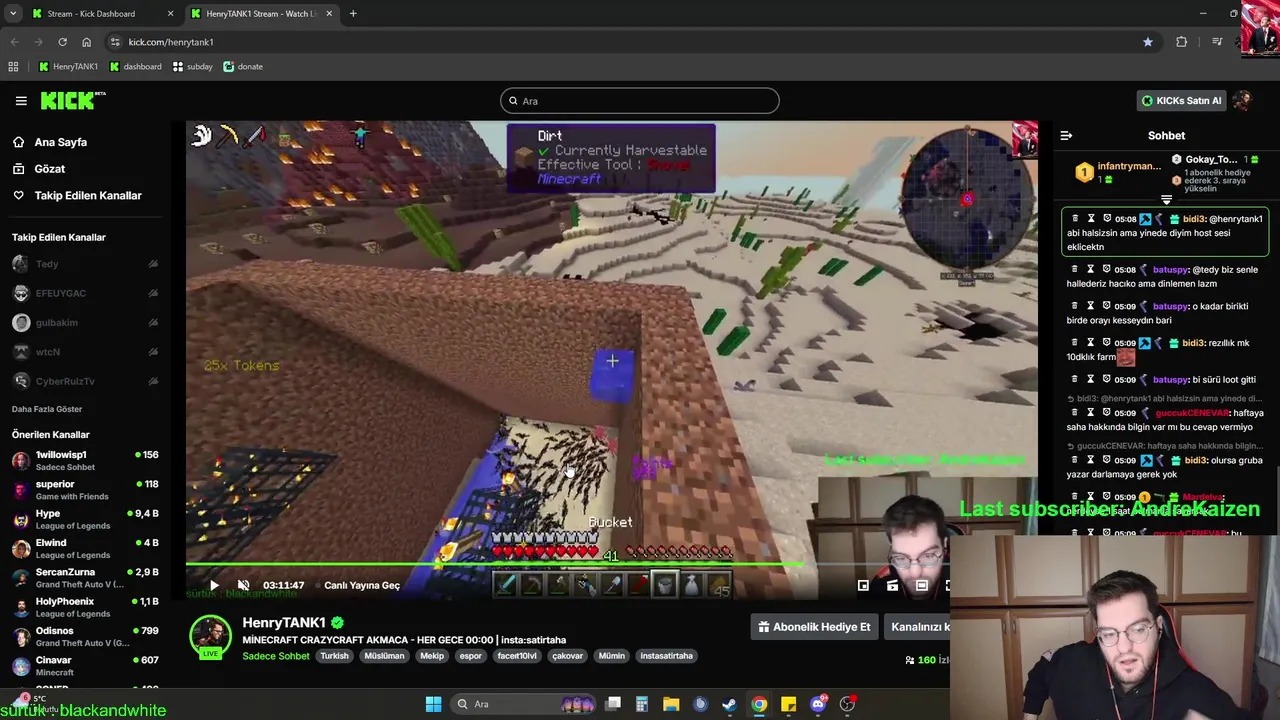Open a new browser tab
This screenshot has height=720, width=1280.
point(353,14)
